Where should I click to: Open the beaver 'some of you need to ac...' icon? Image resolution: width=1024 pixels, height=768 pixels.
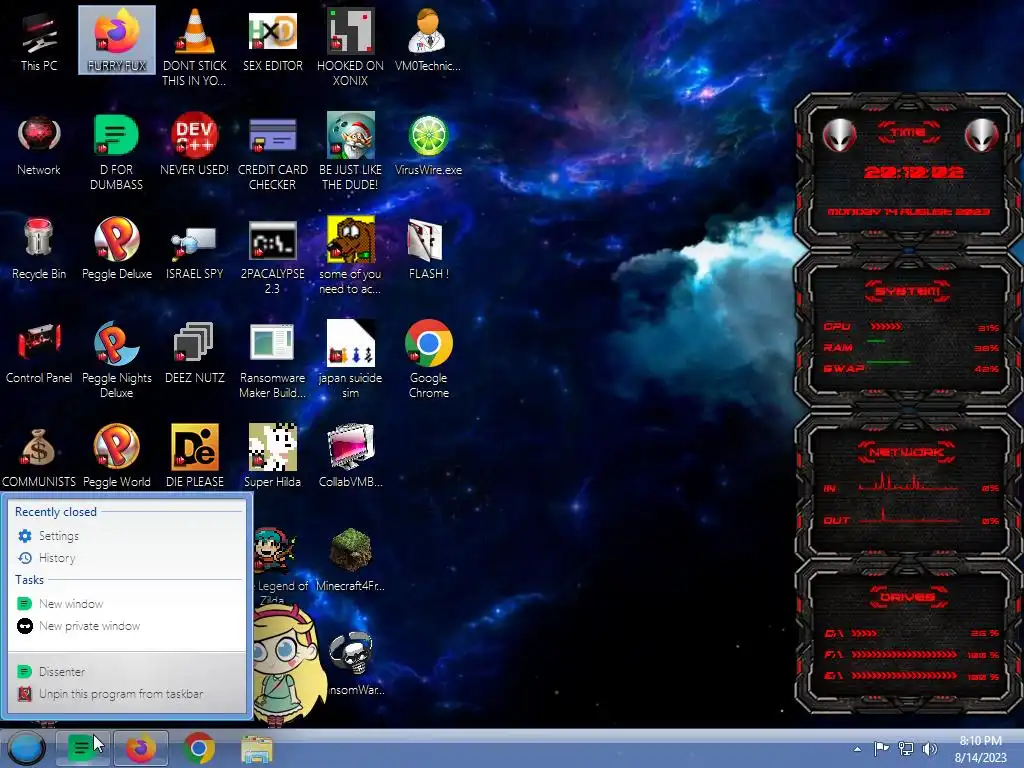coord(351,255)
